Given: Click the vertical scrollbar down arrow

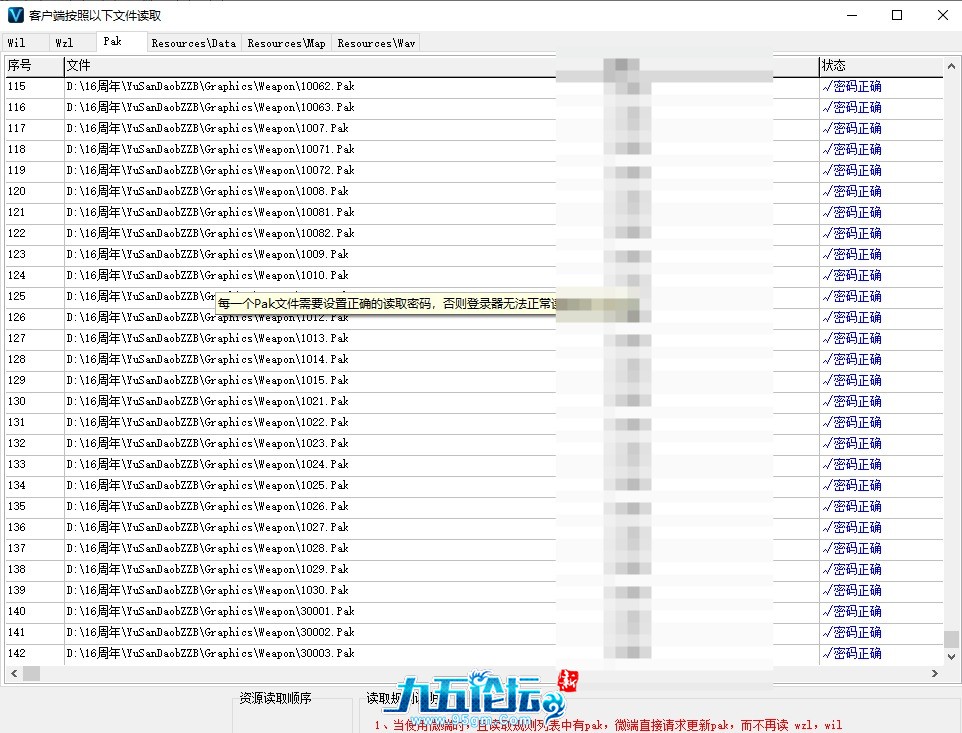Looking at the screenshot, I should 951,656.
